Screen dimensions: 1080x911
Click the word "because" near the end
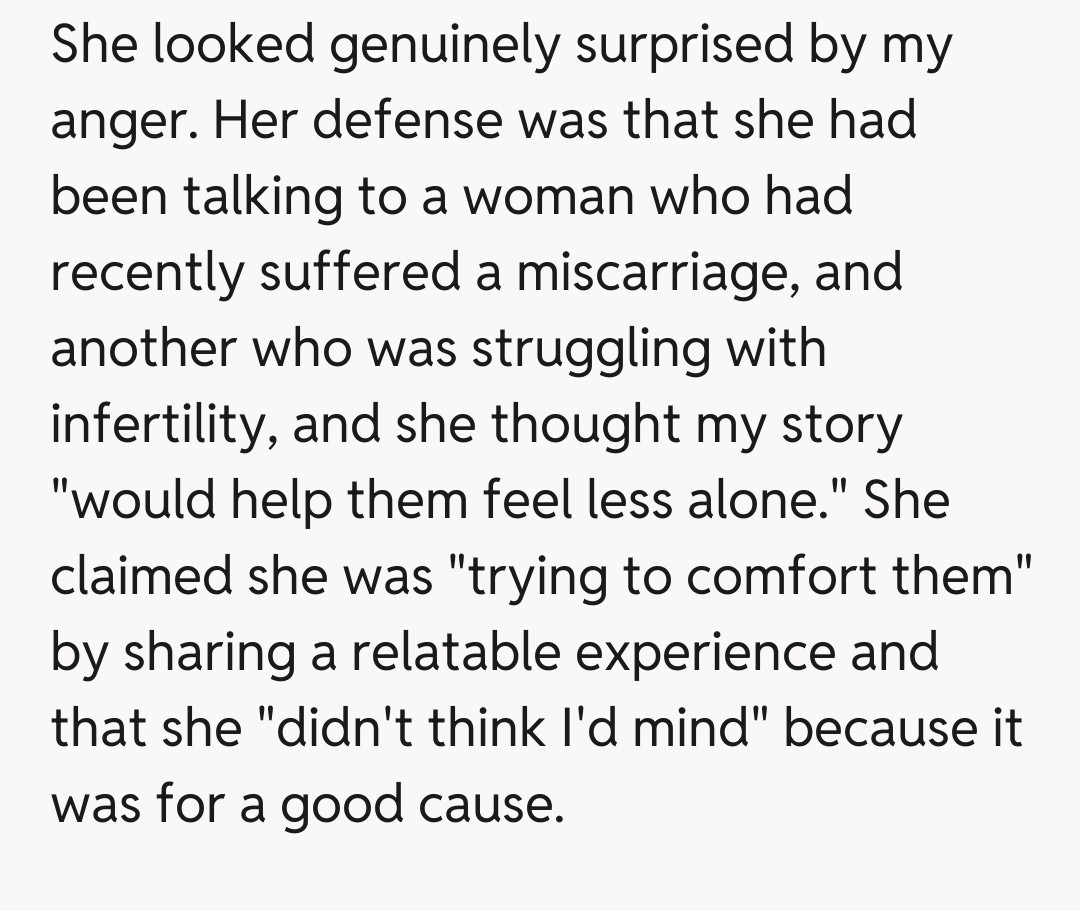pos(880,728)
